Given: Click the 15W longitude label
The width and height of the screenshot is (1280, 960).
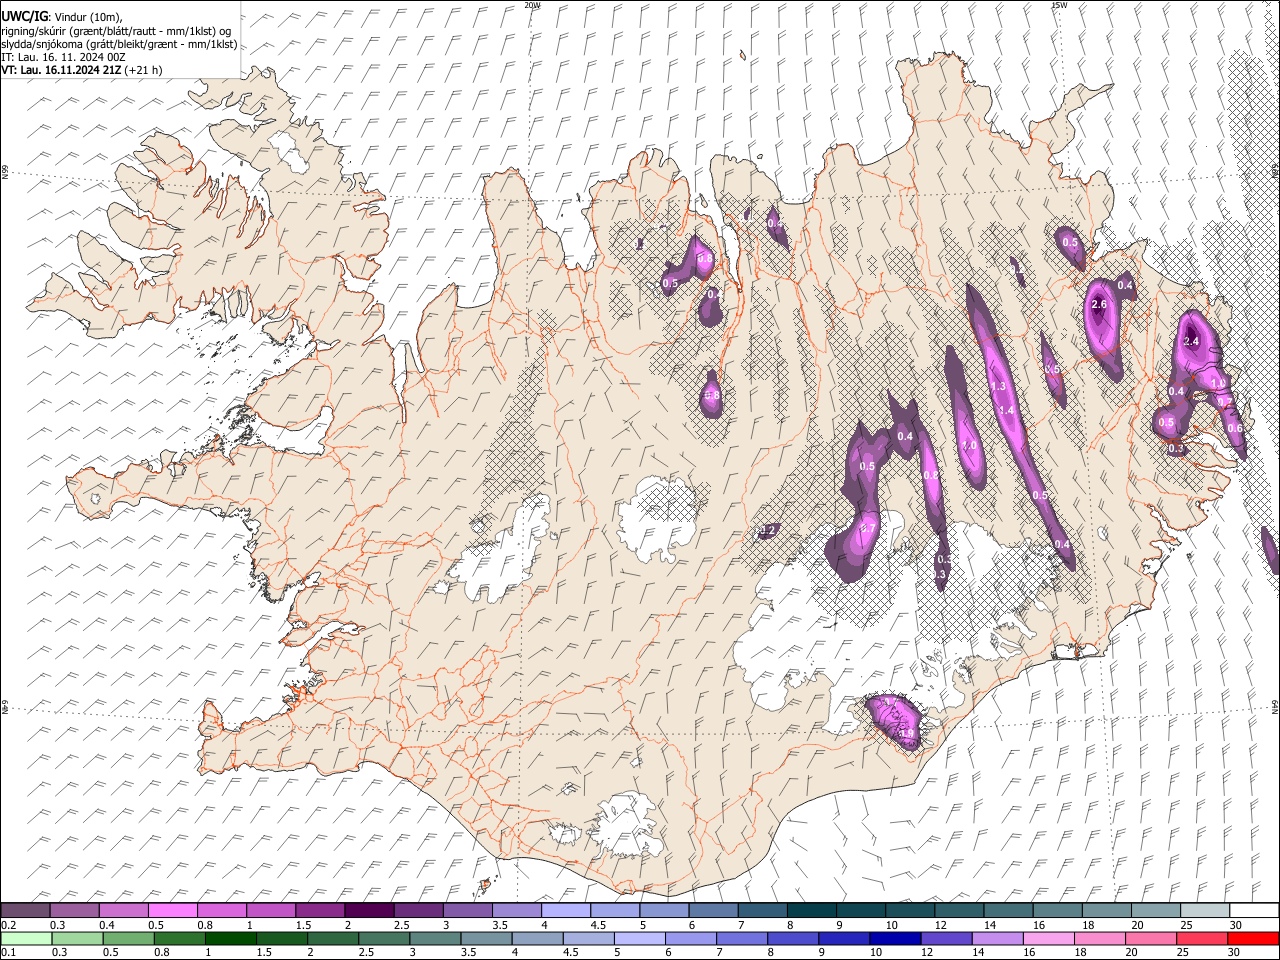Looking at the screenshot, I should click(1059, 5).
